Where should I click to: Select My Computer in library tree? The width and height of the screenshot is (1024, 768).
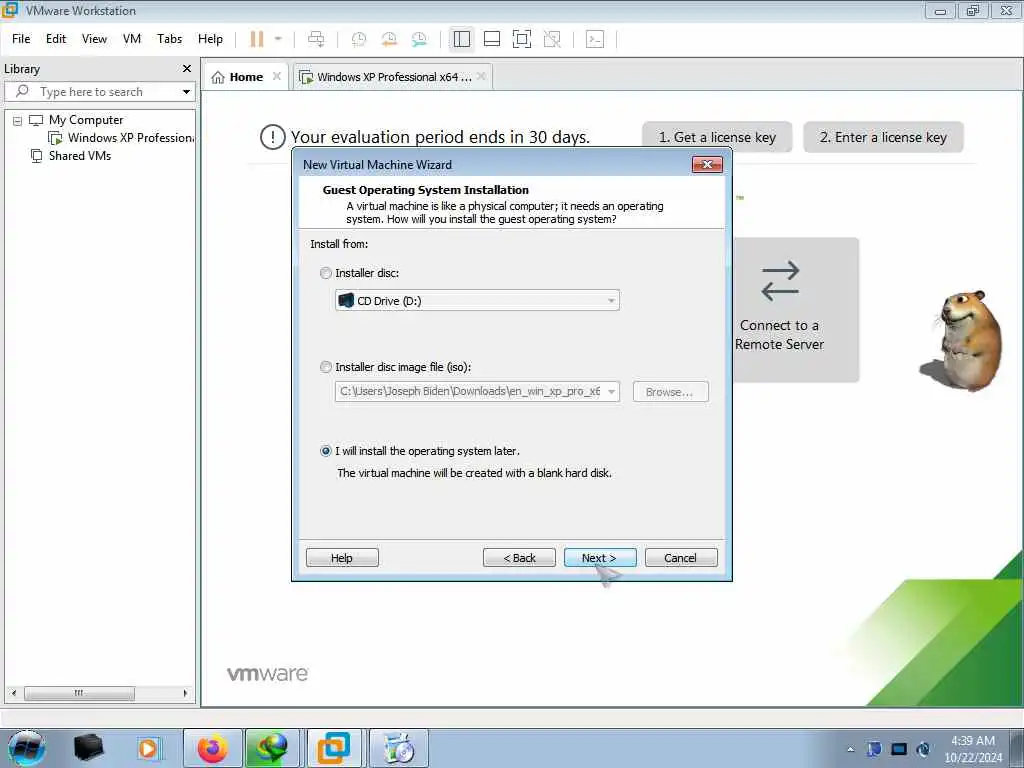pyautogui.click(x=86, y=120)
